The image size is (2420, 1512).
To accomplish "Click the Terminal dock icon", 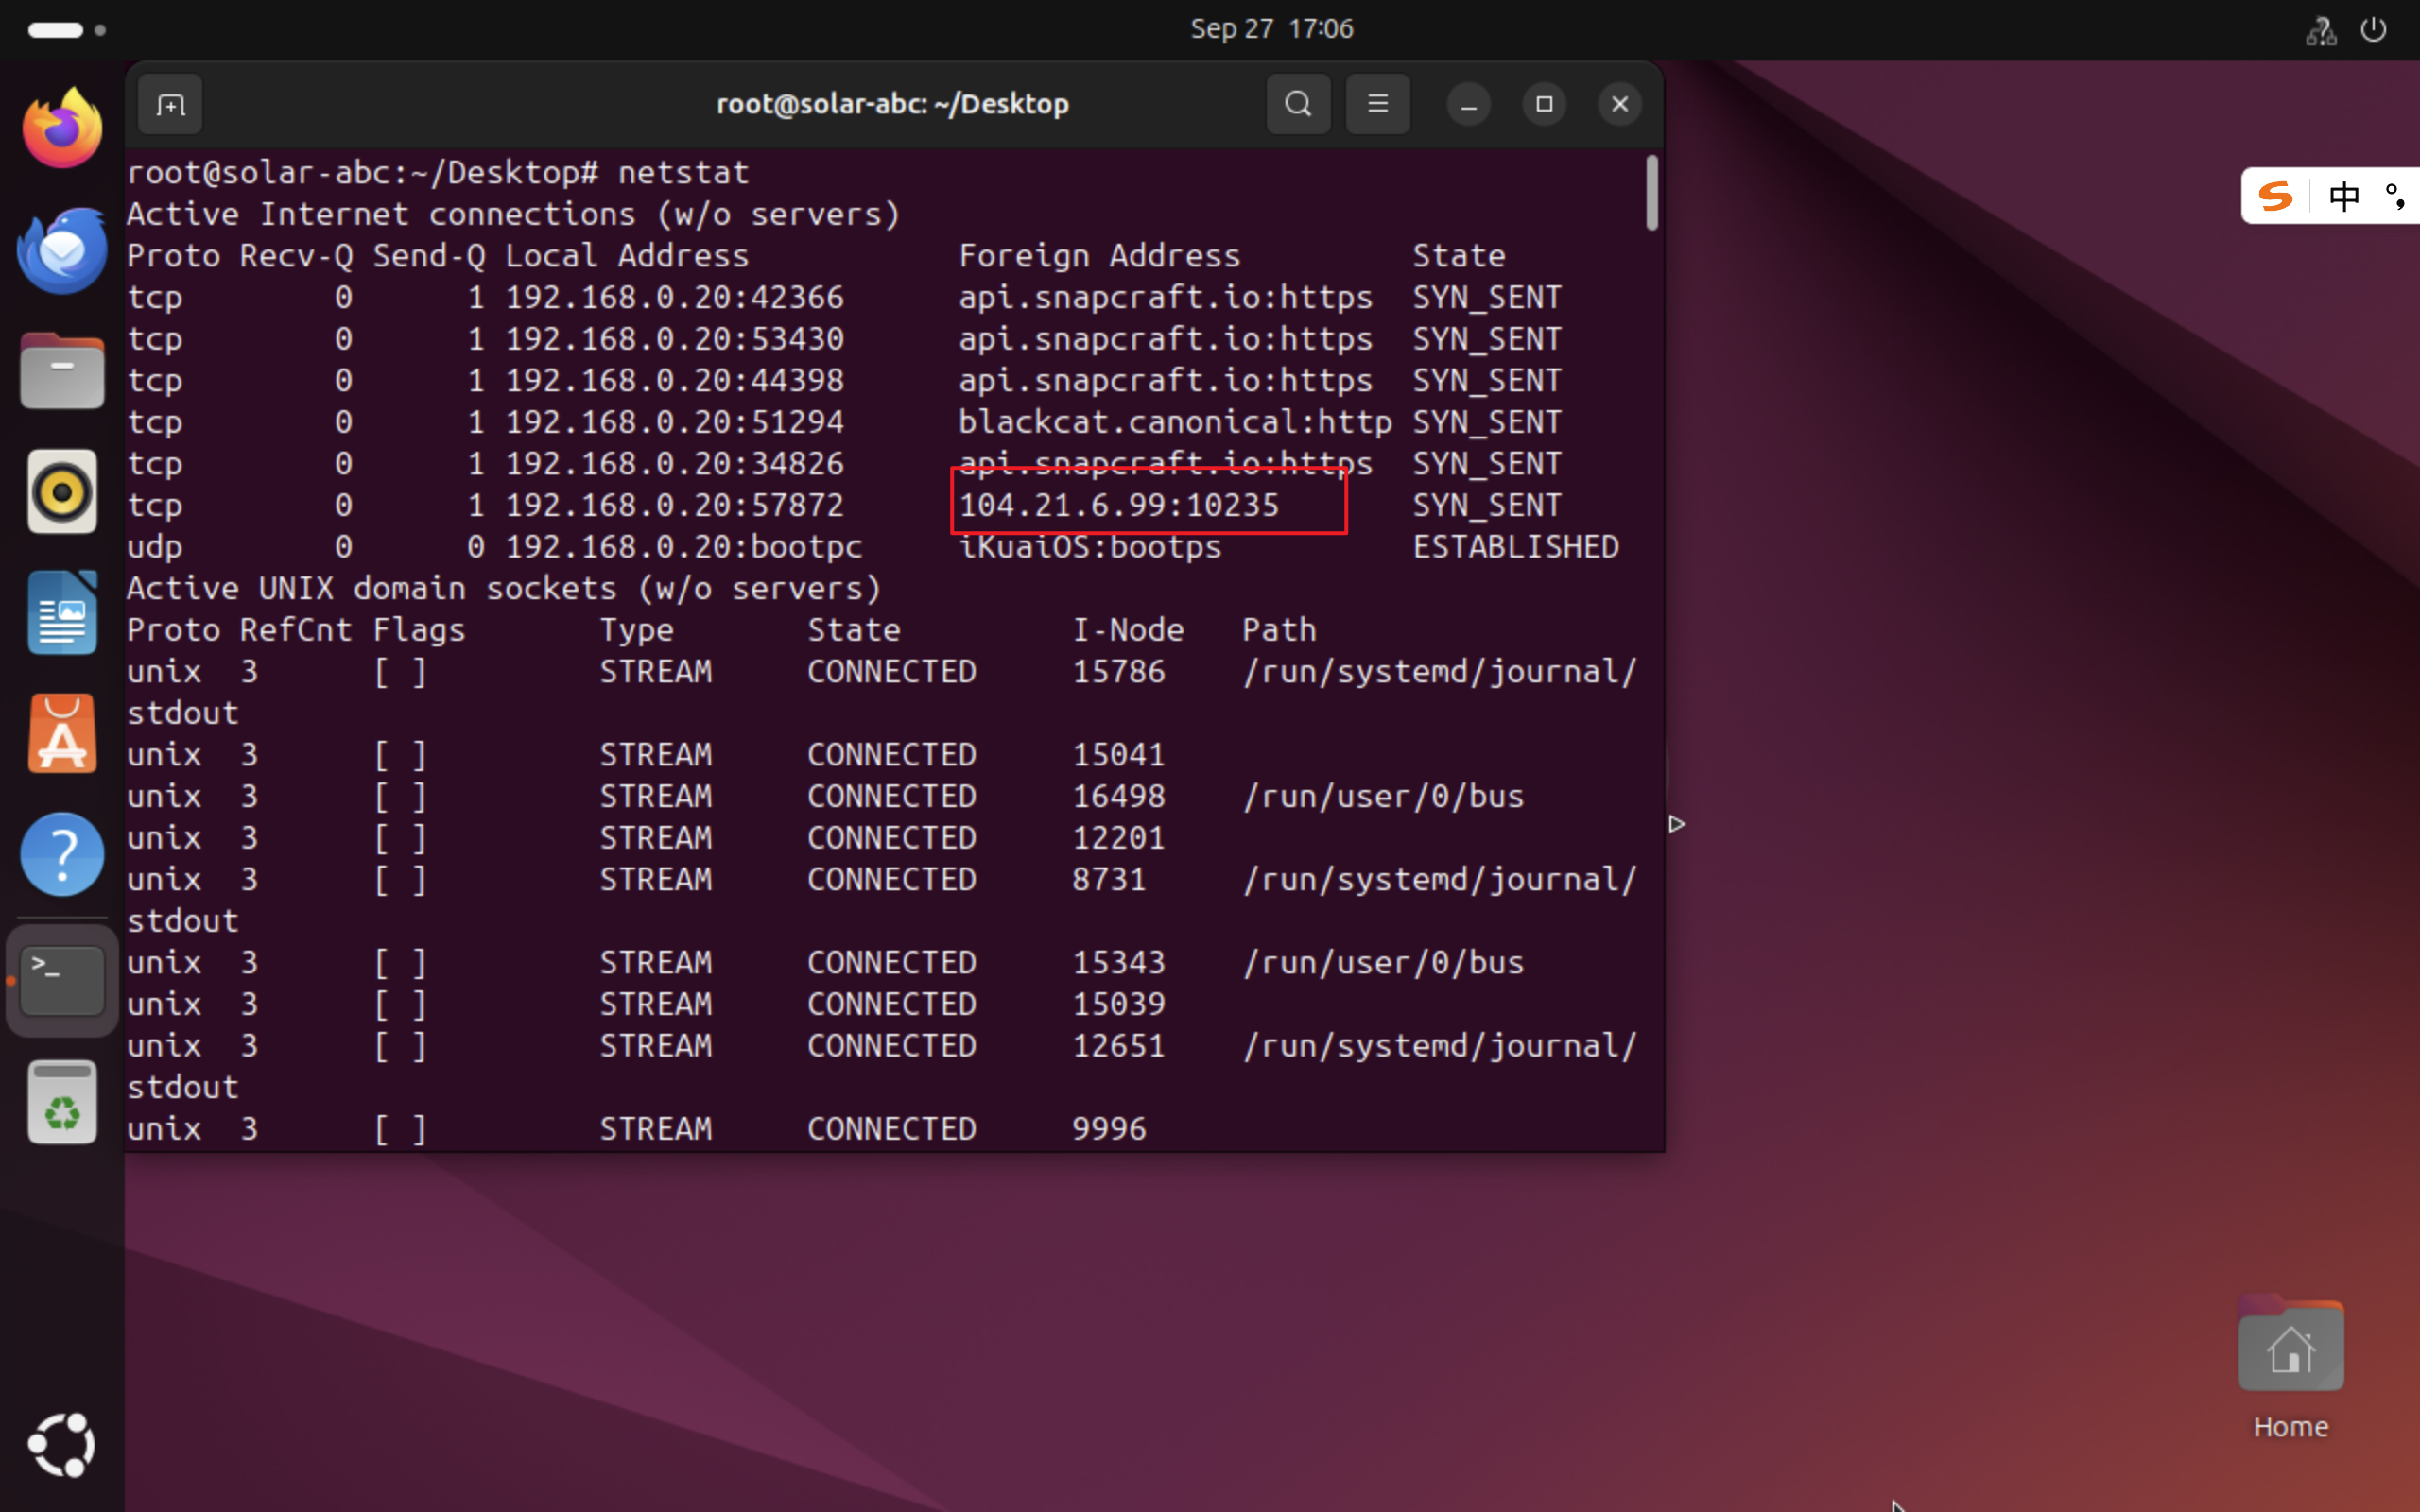I will (62, 981).
